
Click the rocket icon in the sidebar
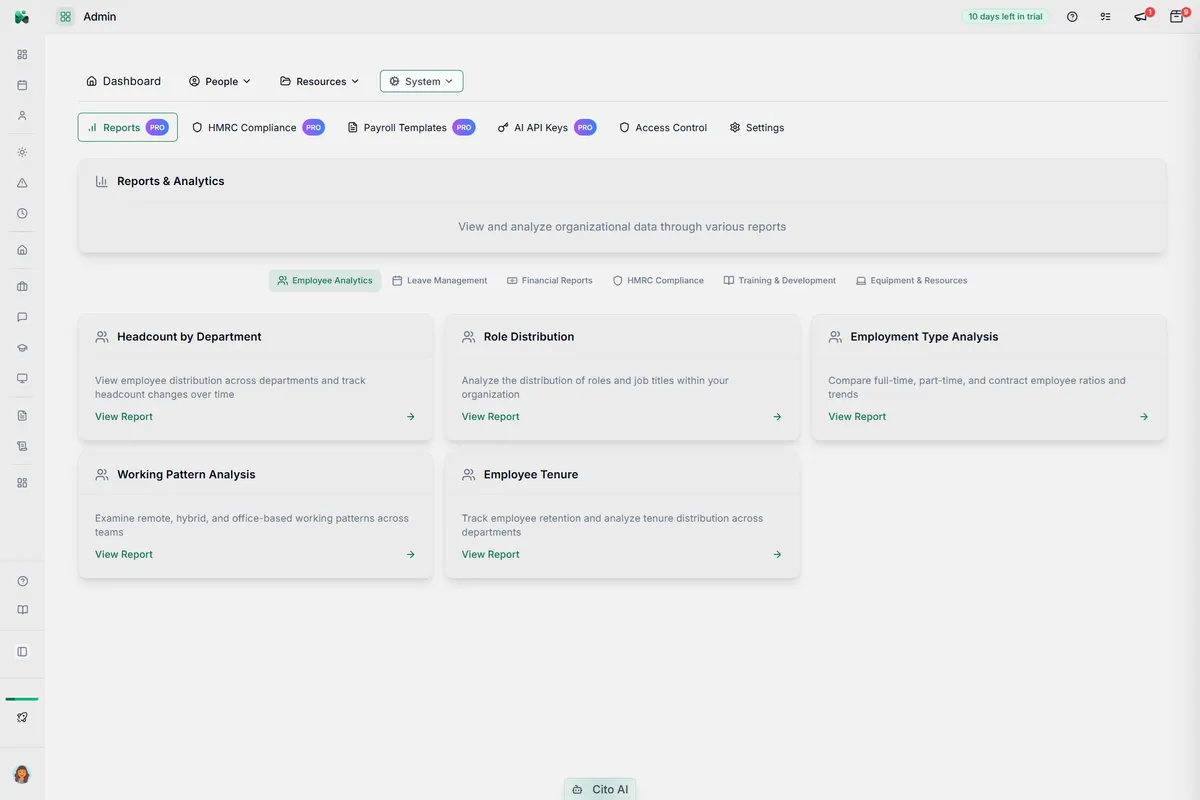click(22, 717)
